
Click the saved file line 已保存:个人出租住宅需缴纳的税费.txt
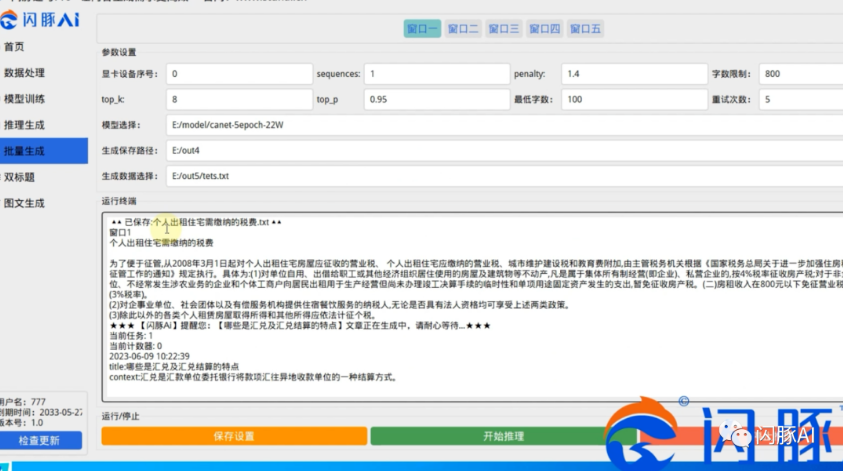point(196,222)
